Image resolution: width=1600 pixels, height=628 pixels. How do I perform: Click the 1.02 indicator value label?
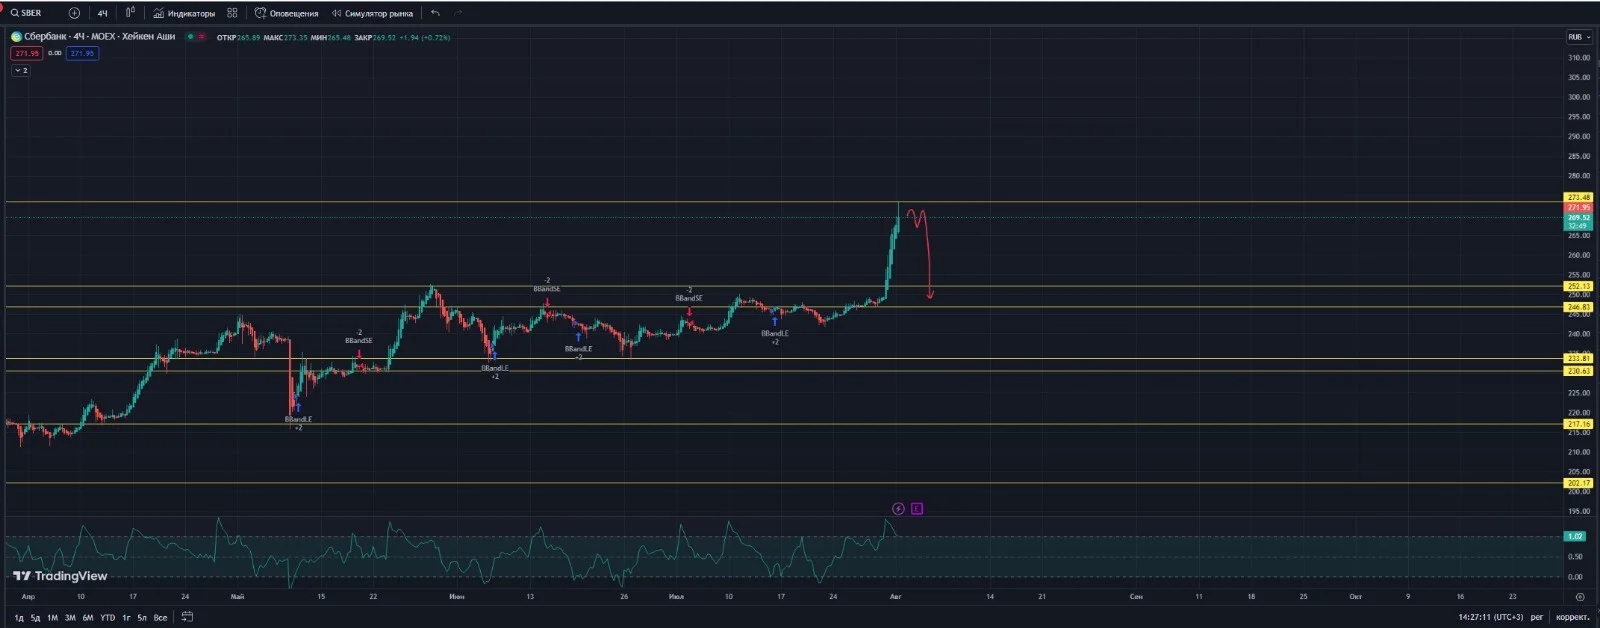click(1576, 536)
